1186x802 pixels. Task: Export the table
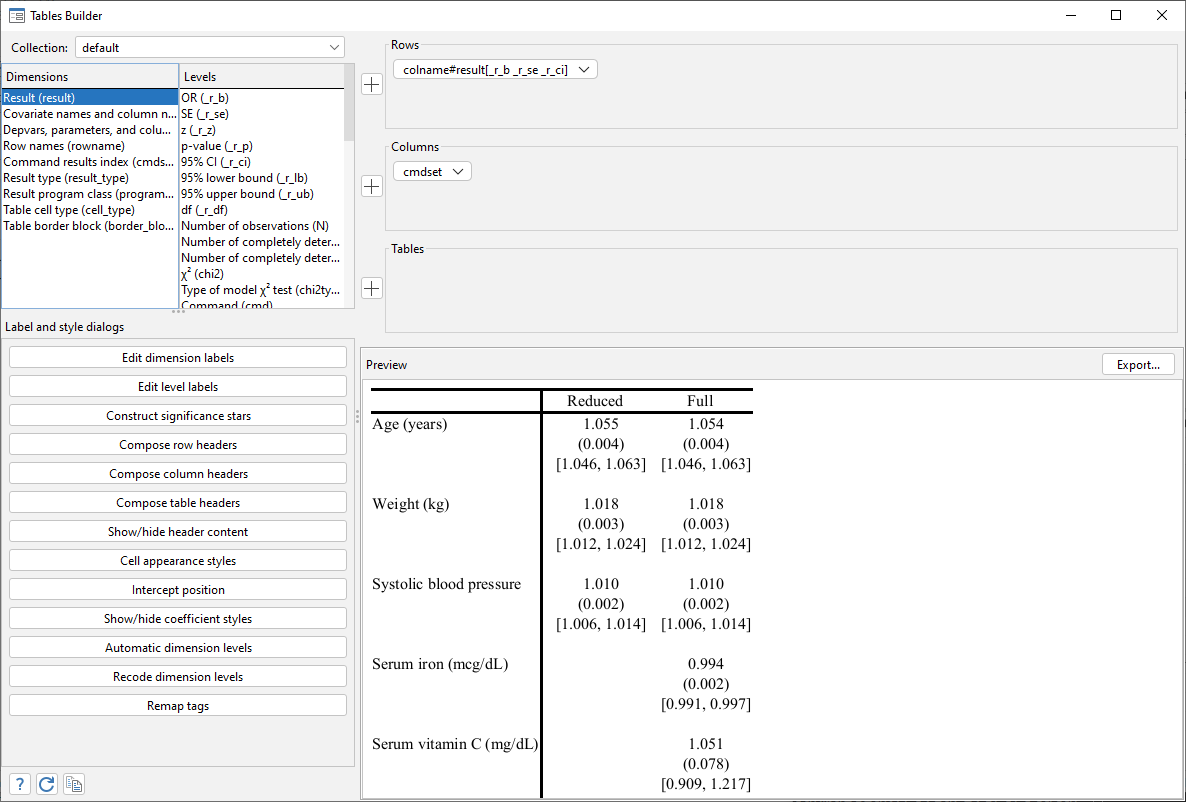pyautogui.click(x=1138, y=364)
